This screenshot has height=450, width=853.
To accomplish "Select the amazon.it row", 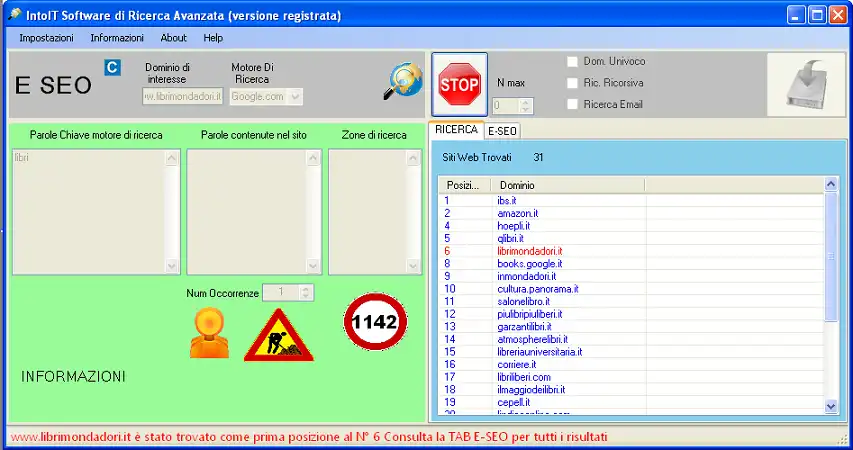I will coord(631,213).
